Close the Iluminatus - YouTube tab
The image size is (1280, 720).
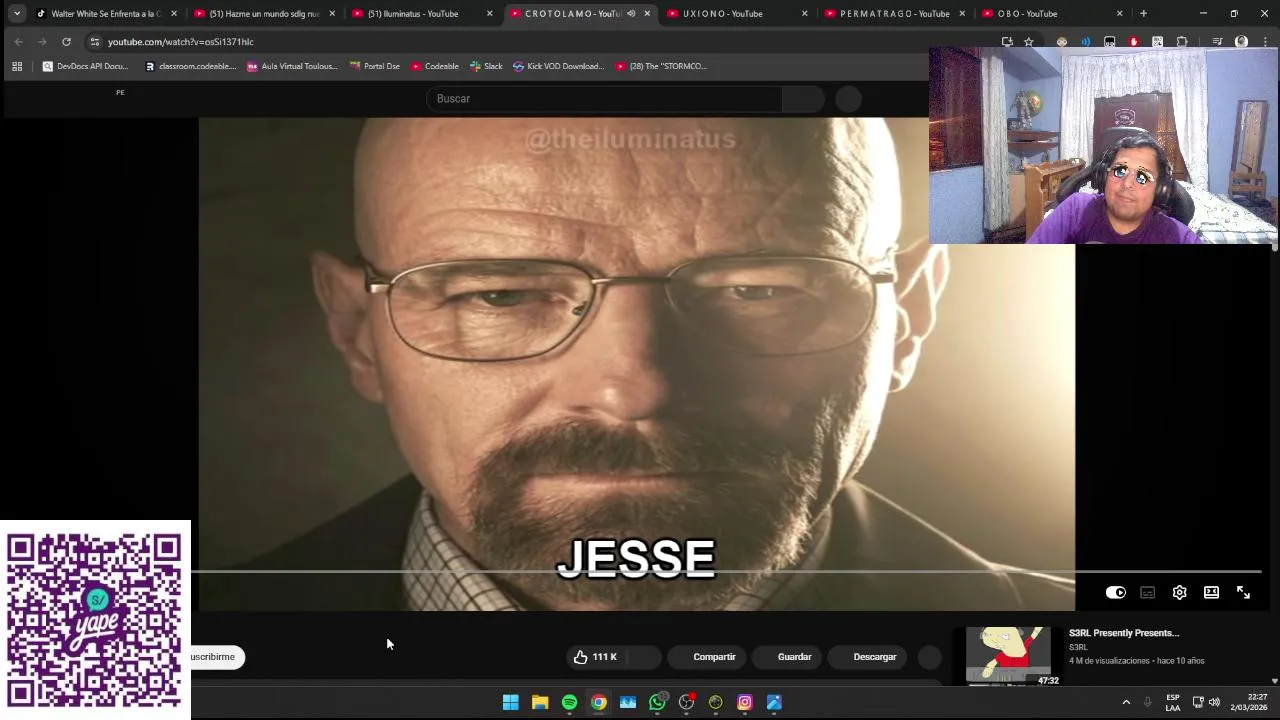click(489, 14)
